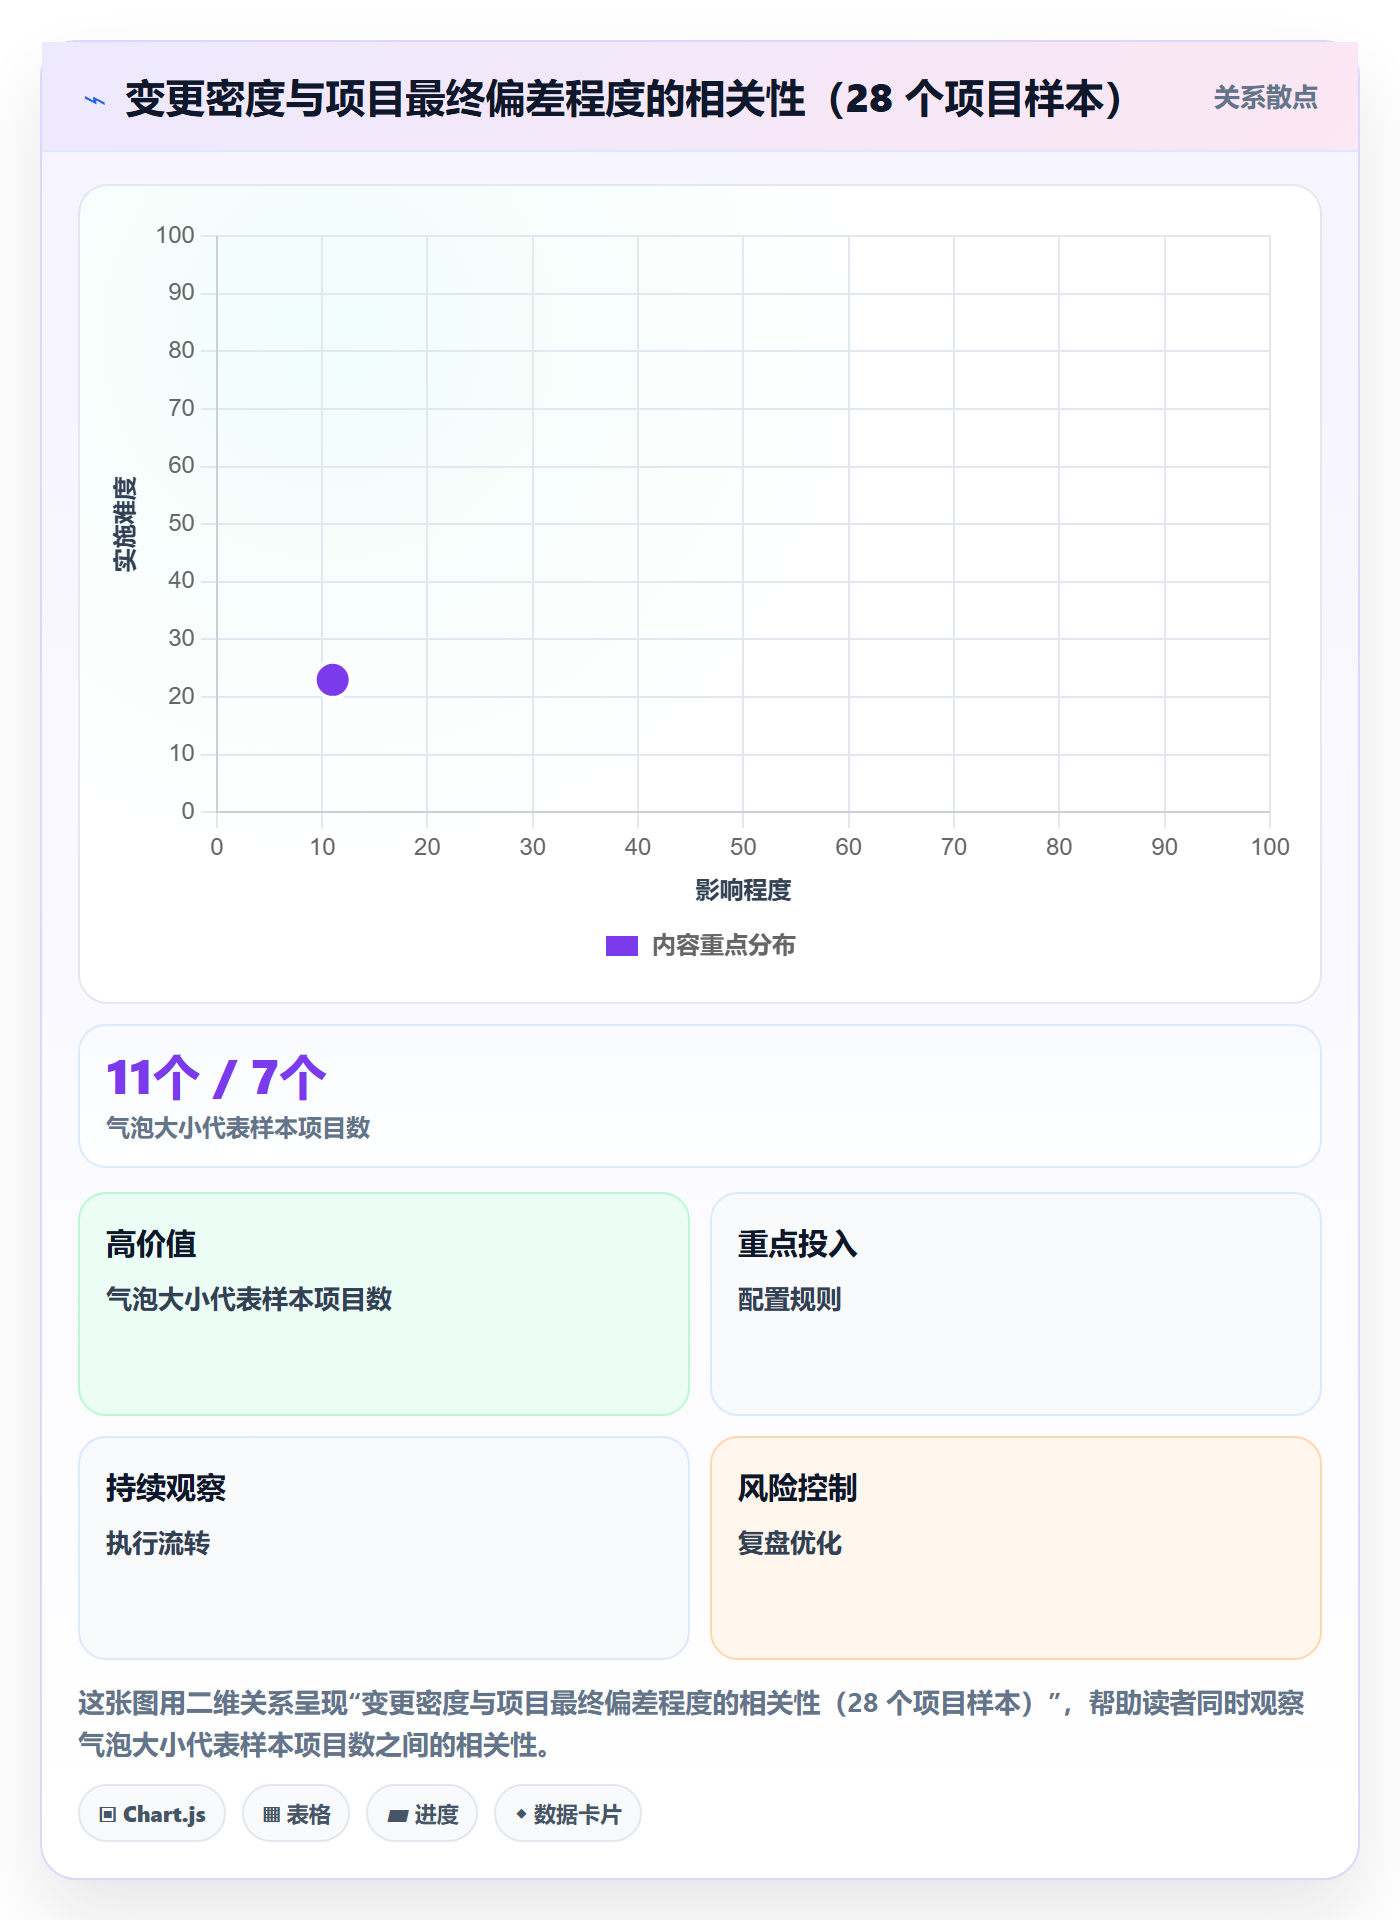The height and width of the screenshot is (1920, 1400).
Task: Click the diamond icon in 数据卡片 chip
Action: point(521,1814)
